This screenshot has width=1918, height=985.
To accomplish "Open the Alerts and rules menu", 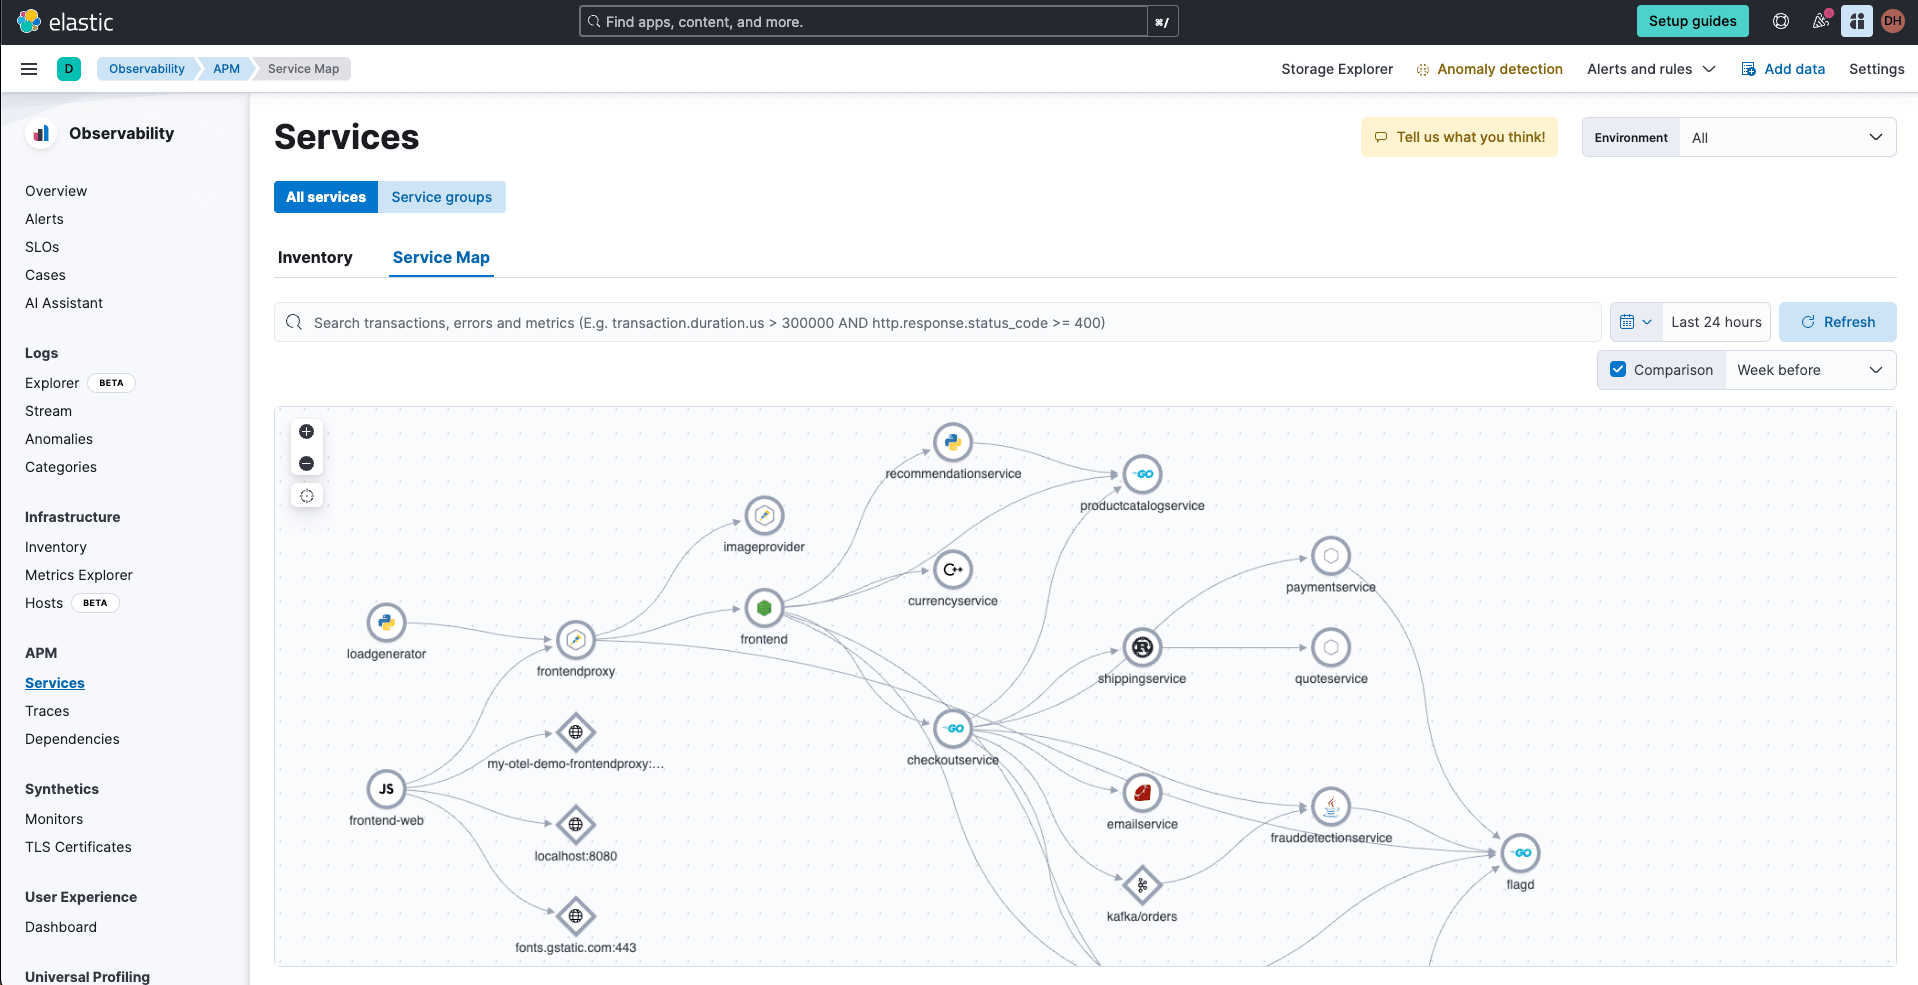I will (1650, 69).
